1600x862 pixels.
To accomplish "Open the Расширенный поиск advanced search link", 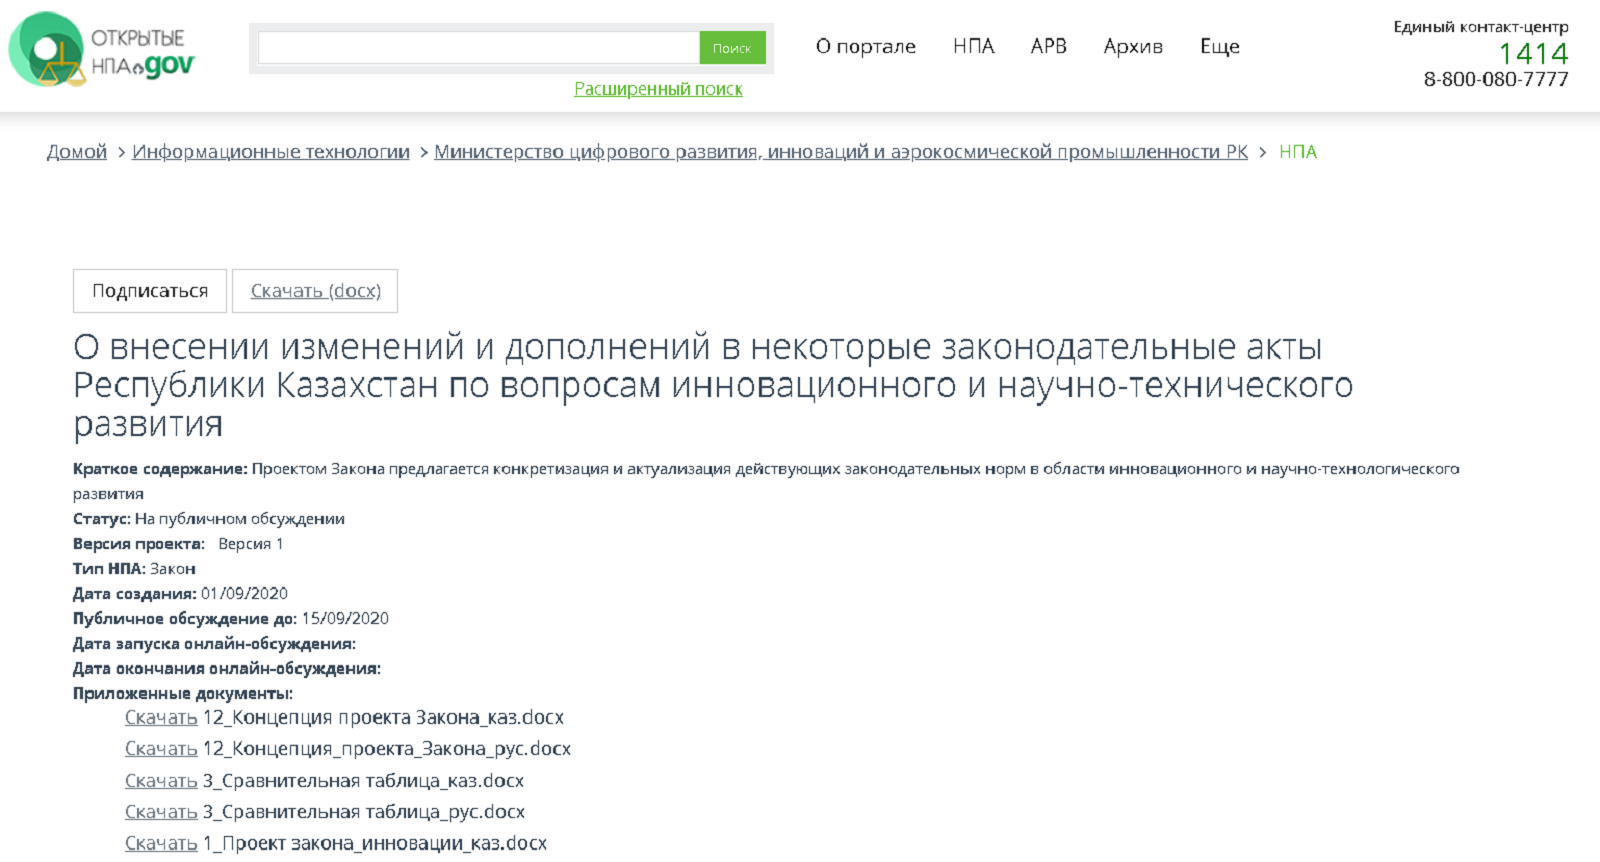I will pos(658,89).
